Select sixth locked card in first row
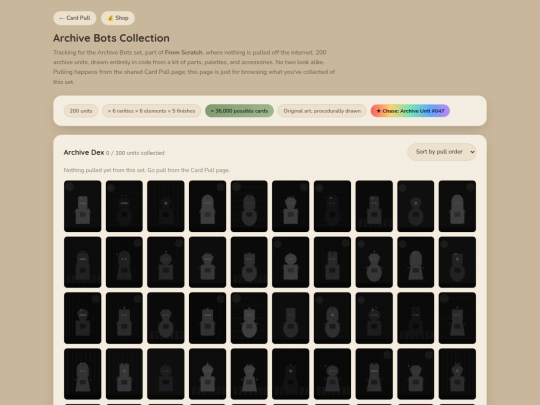This screenshot has height=405, width=540. click(x=291, y=206)
